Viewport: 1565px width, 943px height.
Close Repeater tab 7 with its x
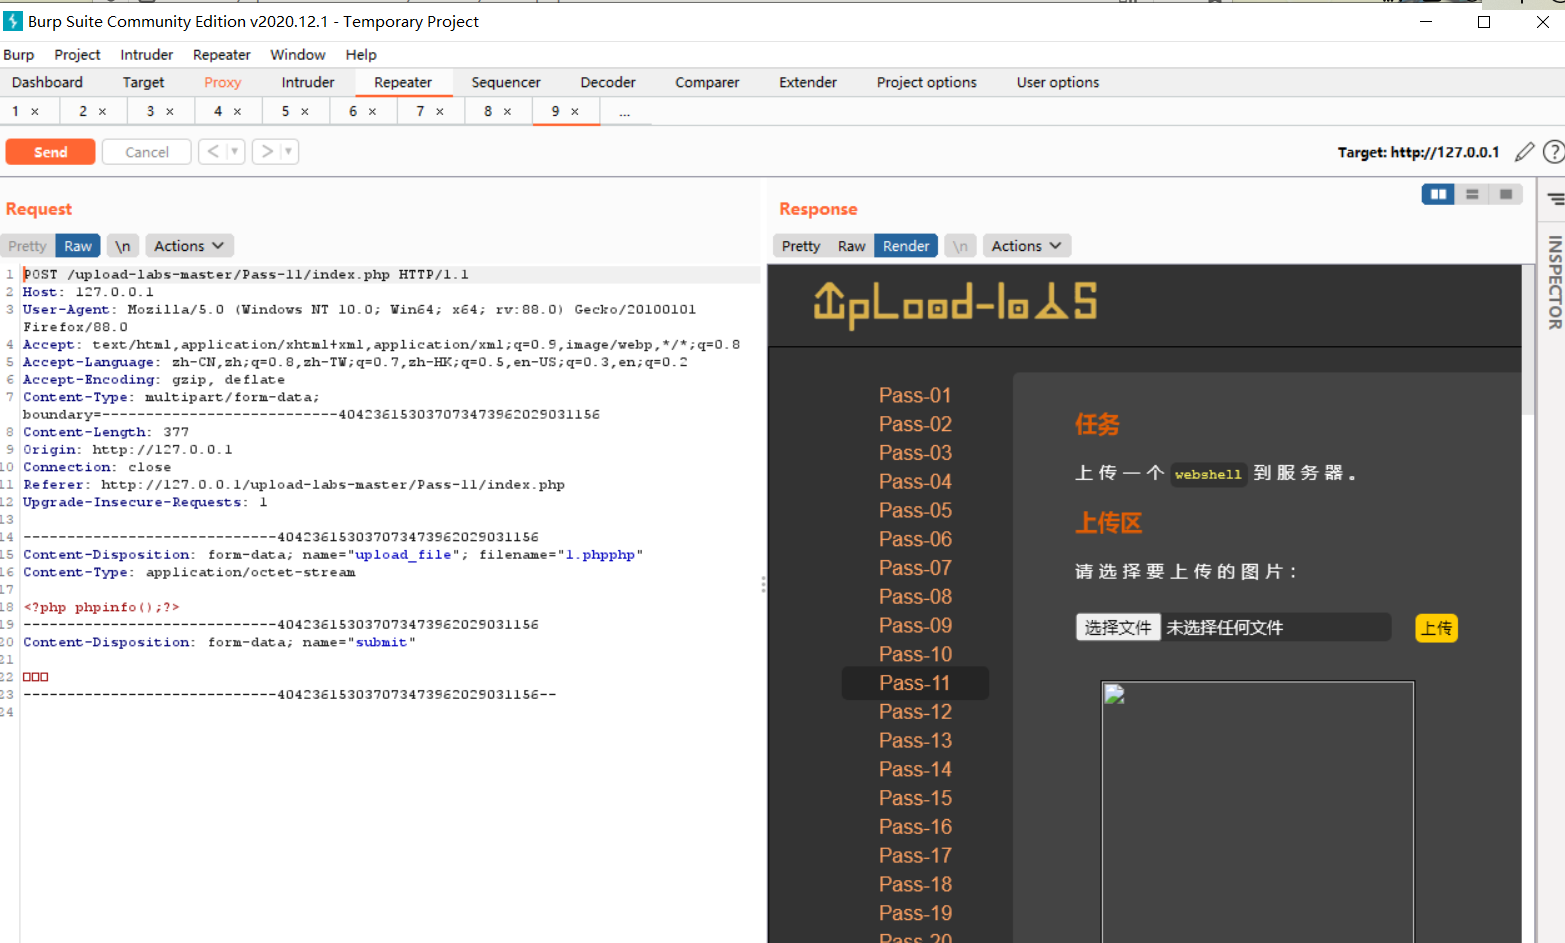click(x=439, y=112)
